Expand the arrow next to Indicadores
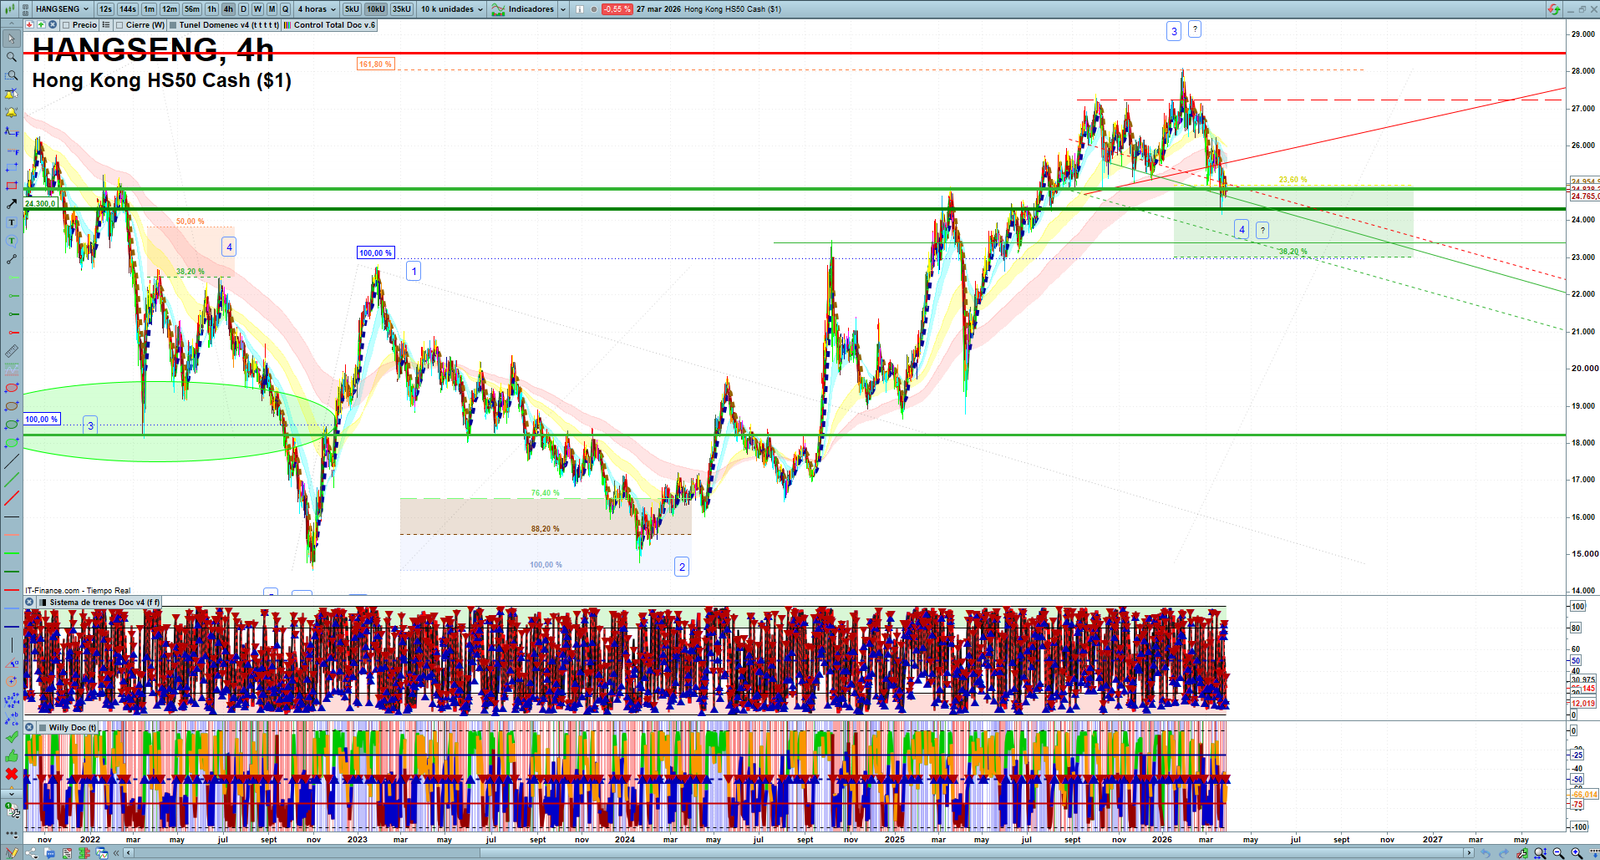Viewport: 1600px width, 860px height. [563, 9]
